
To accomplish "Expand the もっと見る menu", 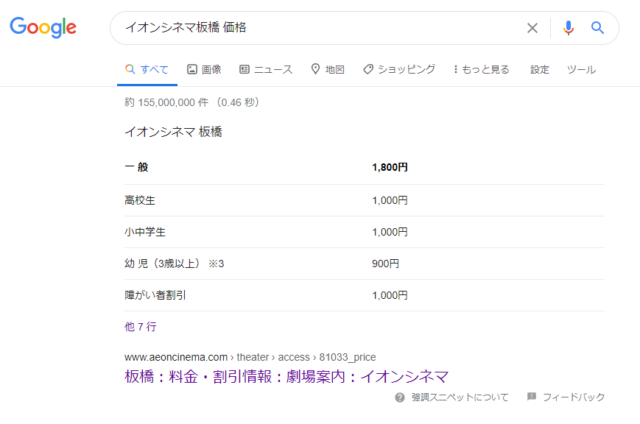I will [x=481, y=69].
